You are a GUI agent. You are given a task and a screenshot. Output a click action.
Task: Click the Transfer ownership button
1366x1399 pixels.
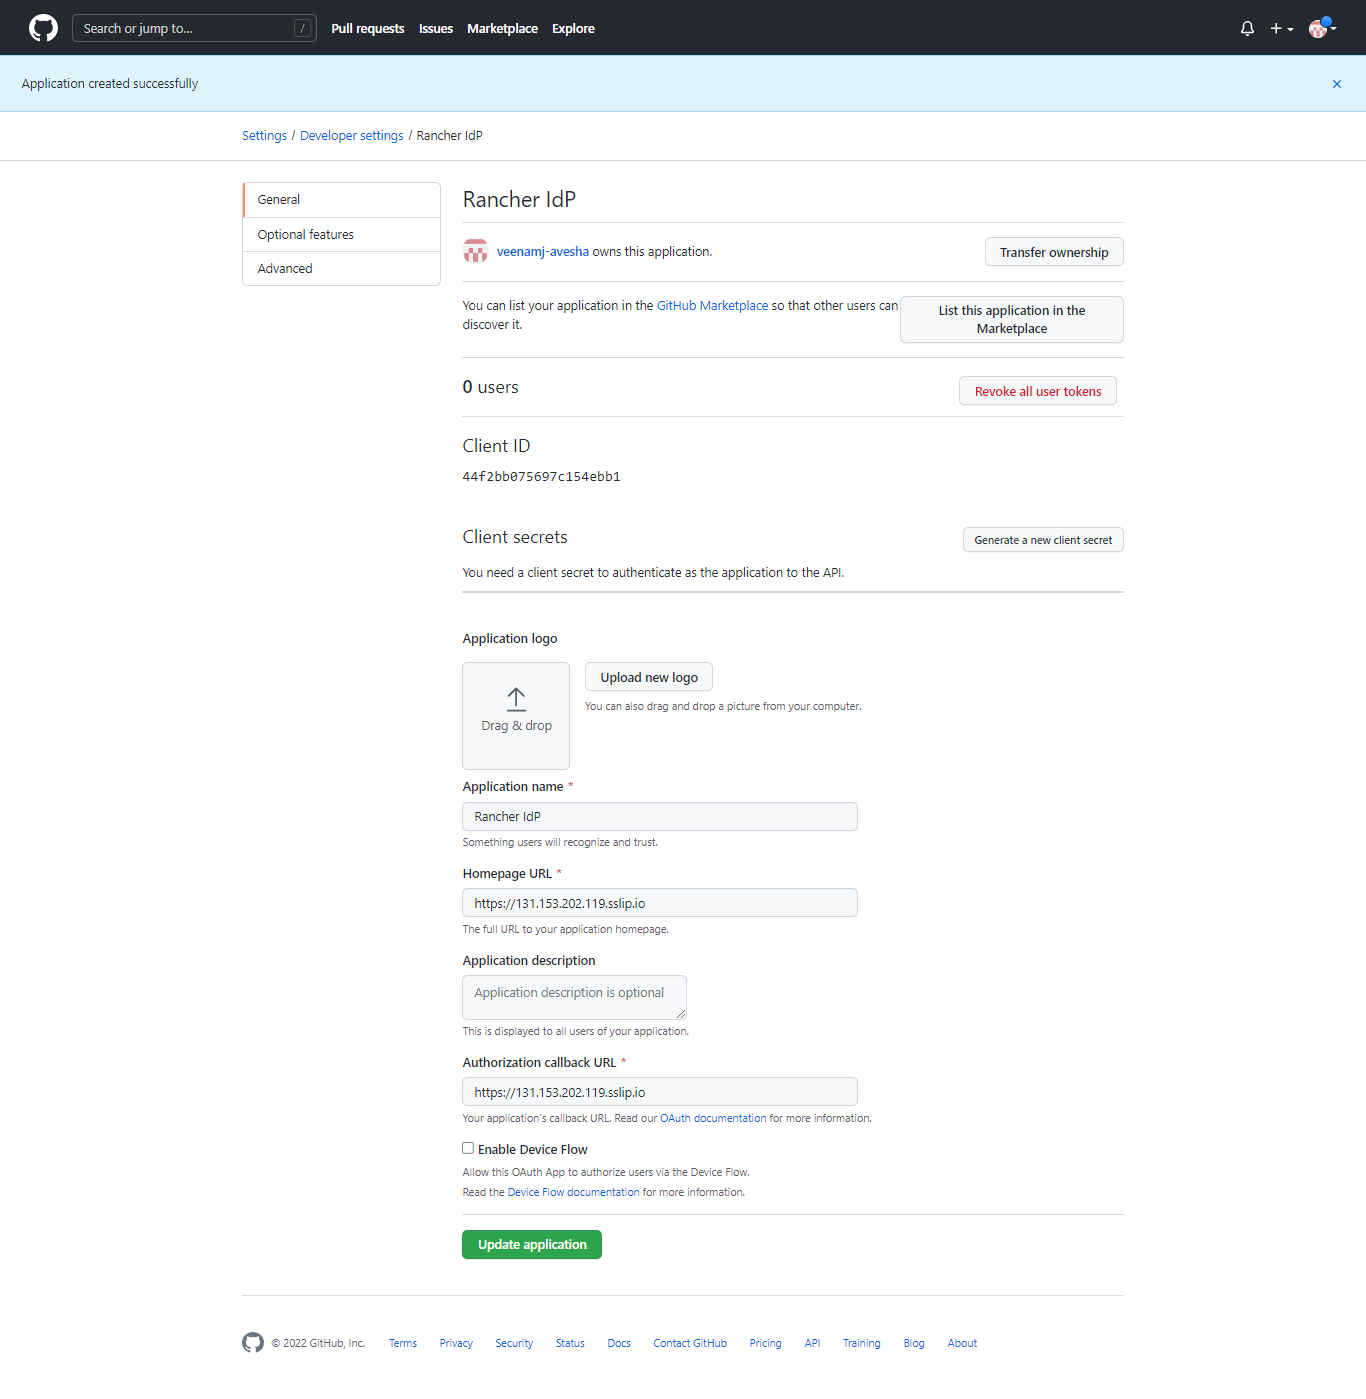1054,252
